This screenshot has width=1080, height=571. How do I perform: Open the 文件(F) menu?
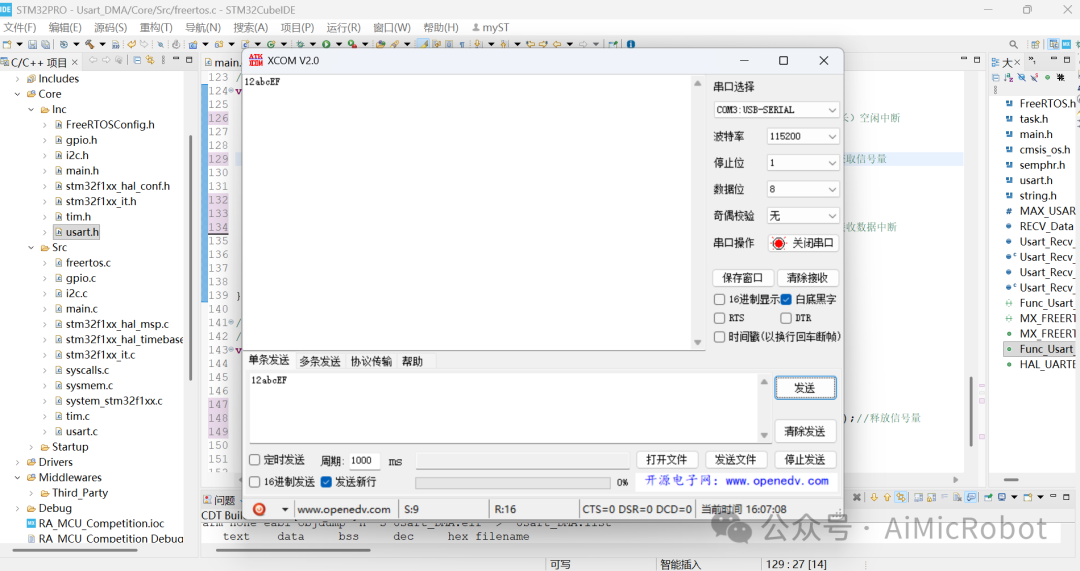(20, 27)
